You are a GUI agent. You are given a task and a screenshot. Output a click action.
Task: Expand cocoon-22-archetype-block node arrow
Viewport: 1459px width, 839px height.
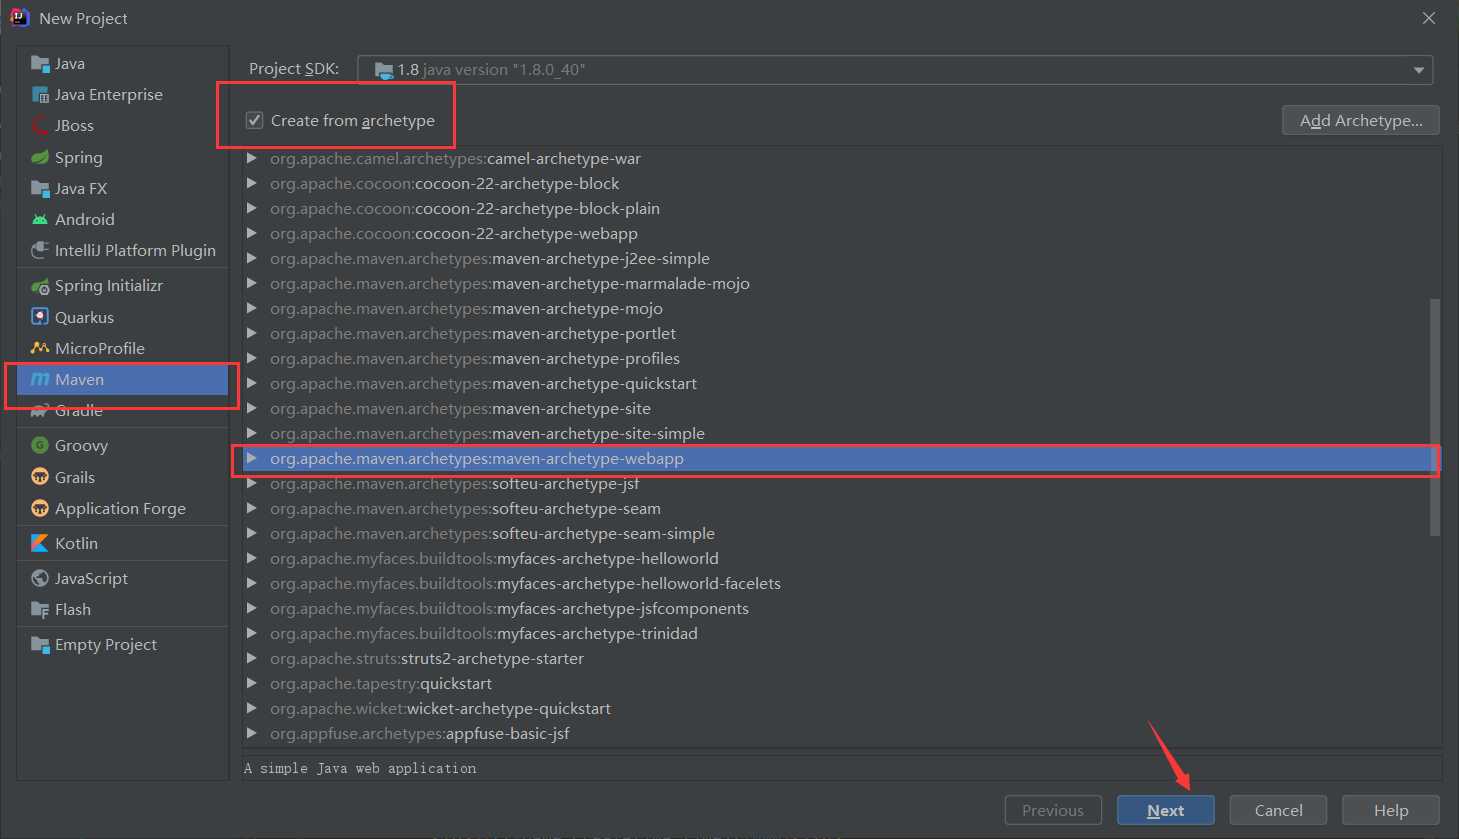252,183
